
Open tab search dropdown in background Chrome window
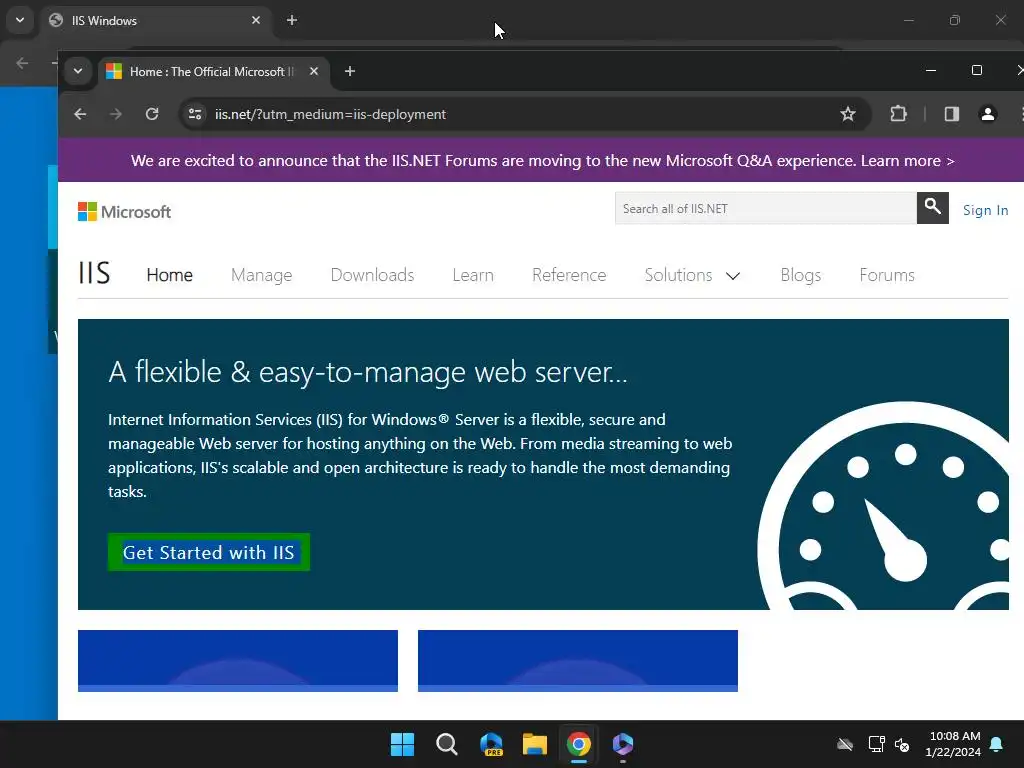coord(20,20)
